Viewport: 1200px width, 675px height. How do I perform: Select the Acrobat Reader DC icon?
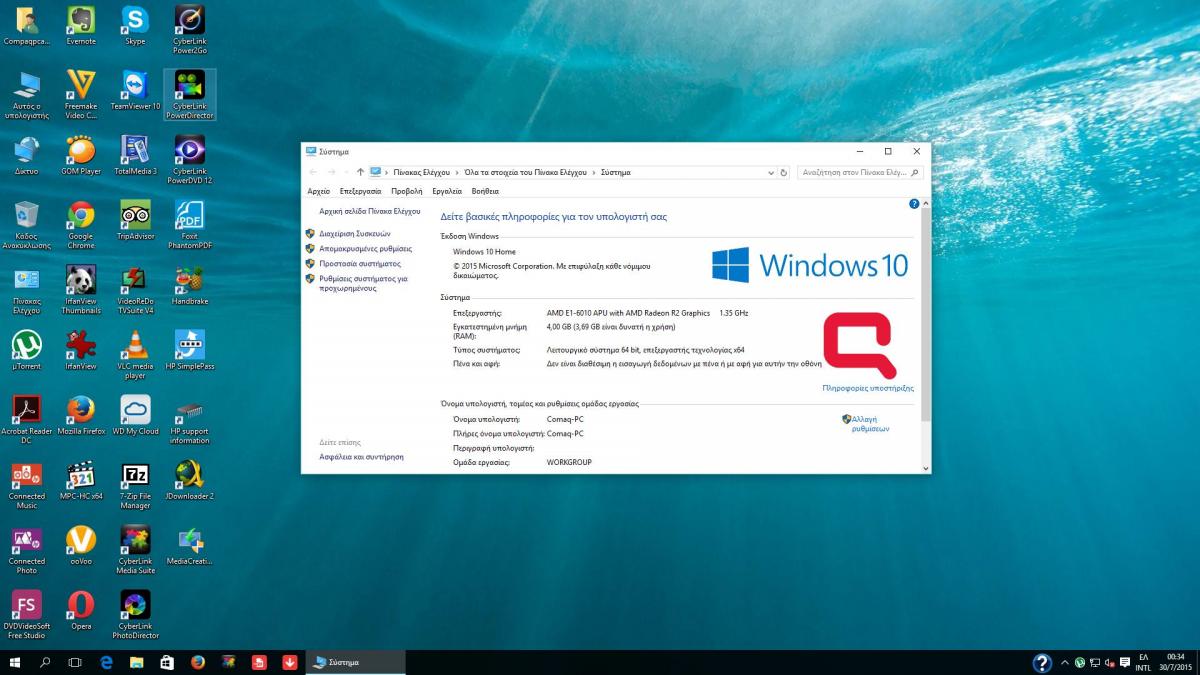(27, 420)
